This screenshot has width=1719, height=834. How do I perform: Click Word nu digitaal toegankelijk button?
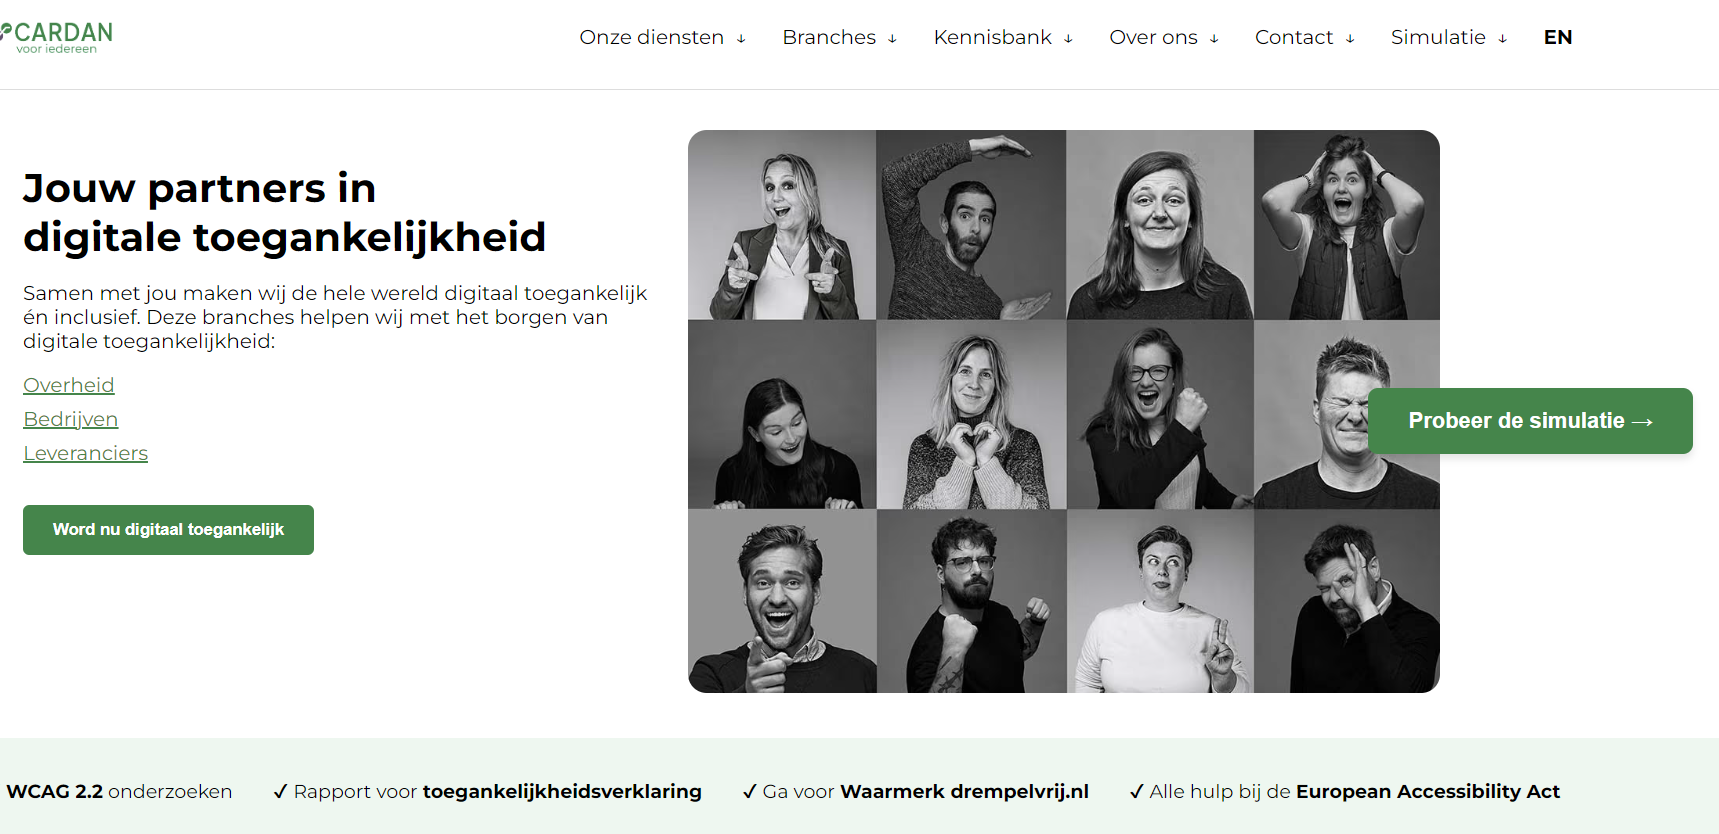168,530
